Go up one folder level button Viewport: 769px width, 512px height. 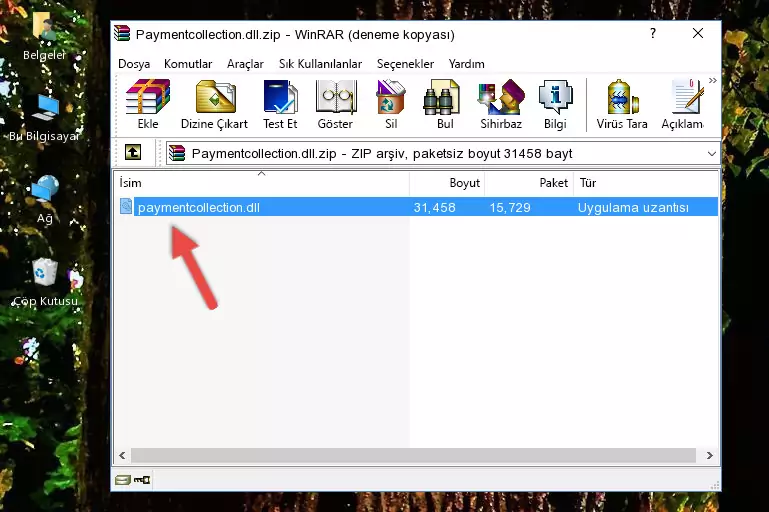[133, 153]
